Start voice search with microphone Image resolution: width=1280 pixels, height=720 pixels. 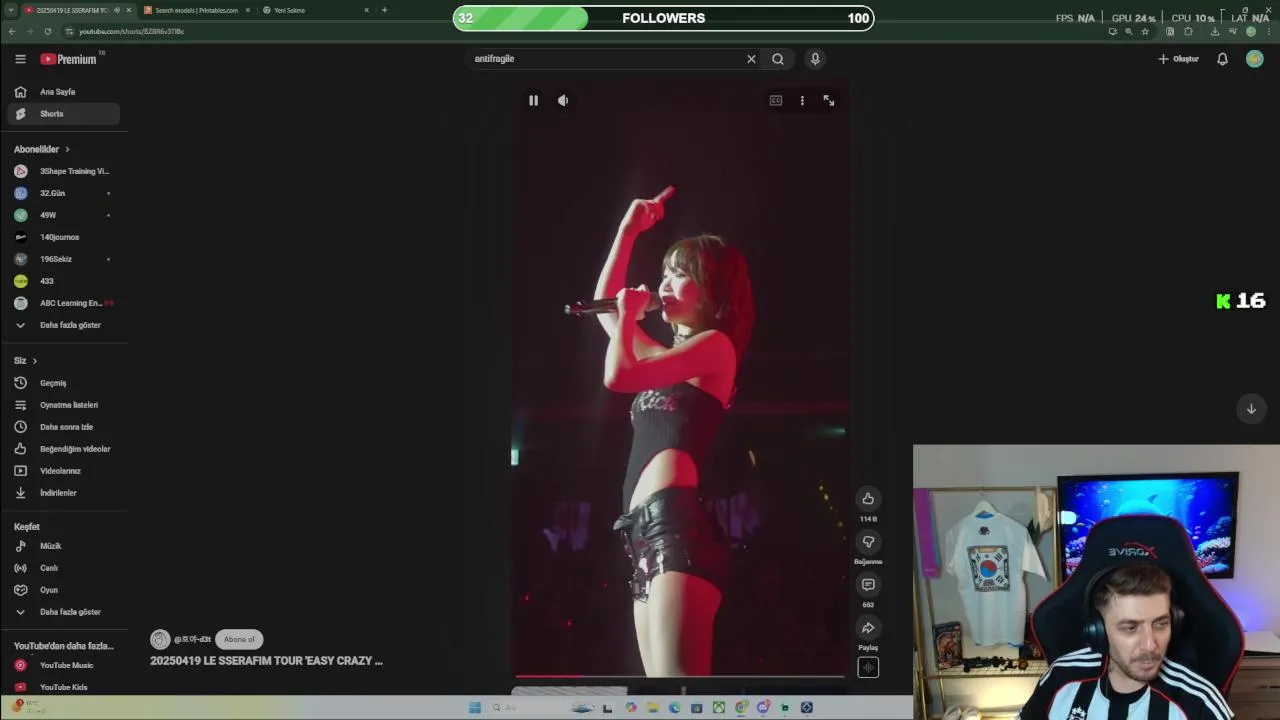(x=815, y=59)
